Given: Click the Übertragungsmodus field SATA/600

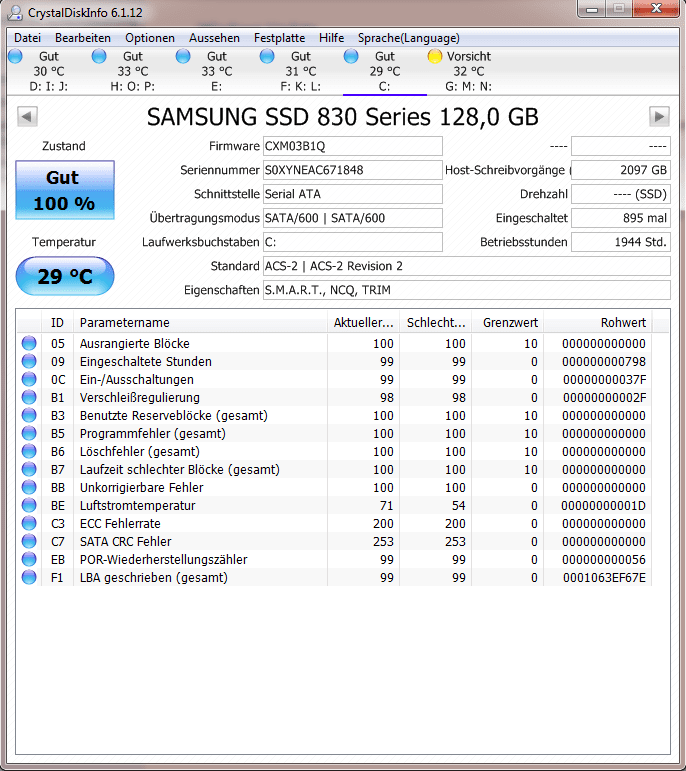Looking at the screenshot, I should (x=353, y=218).
